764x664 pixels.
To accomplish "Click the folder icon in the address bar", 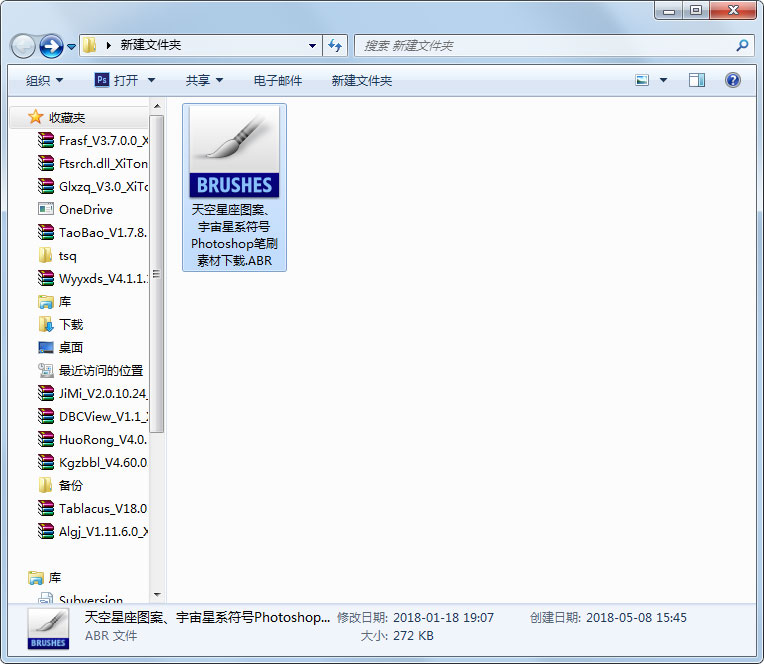I will [x=89, y=45].
